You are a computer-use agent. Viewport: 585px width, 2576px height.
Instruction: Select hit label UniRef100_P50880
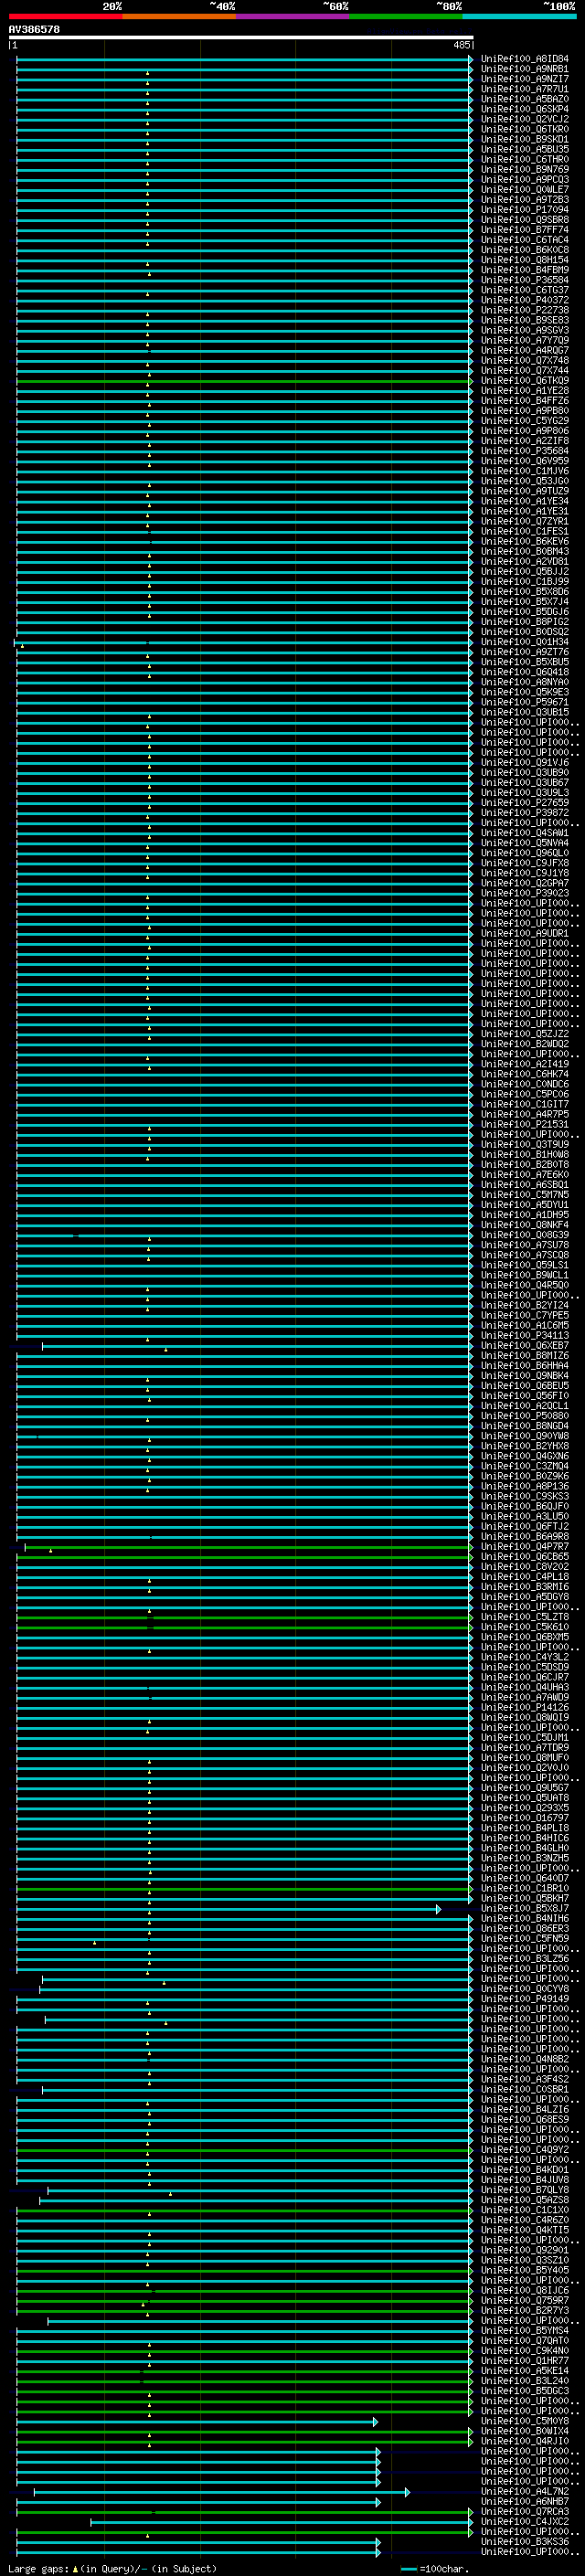[525, 1415]
